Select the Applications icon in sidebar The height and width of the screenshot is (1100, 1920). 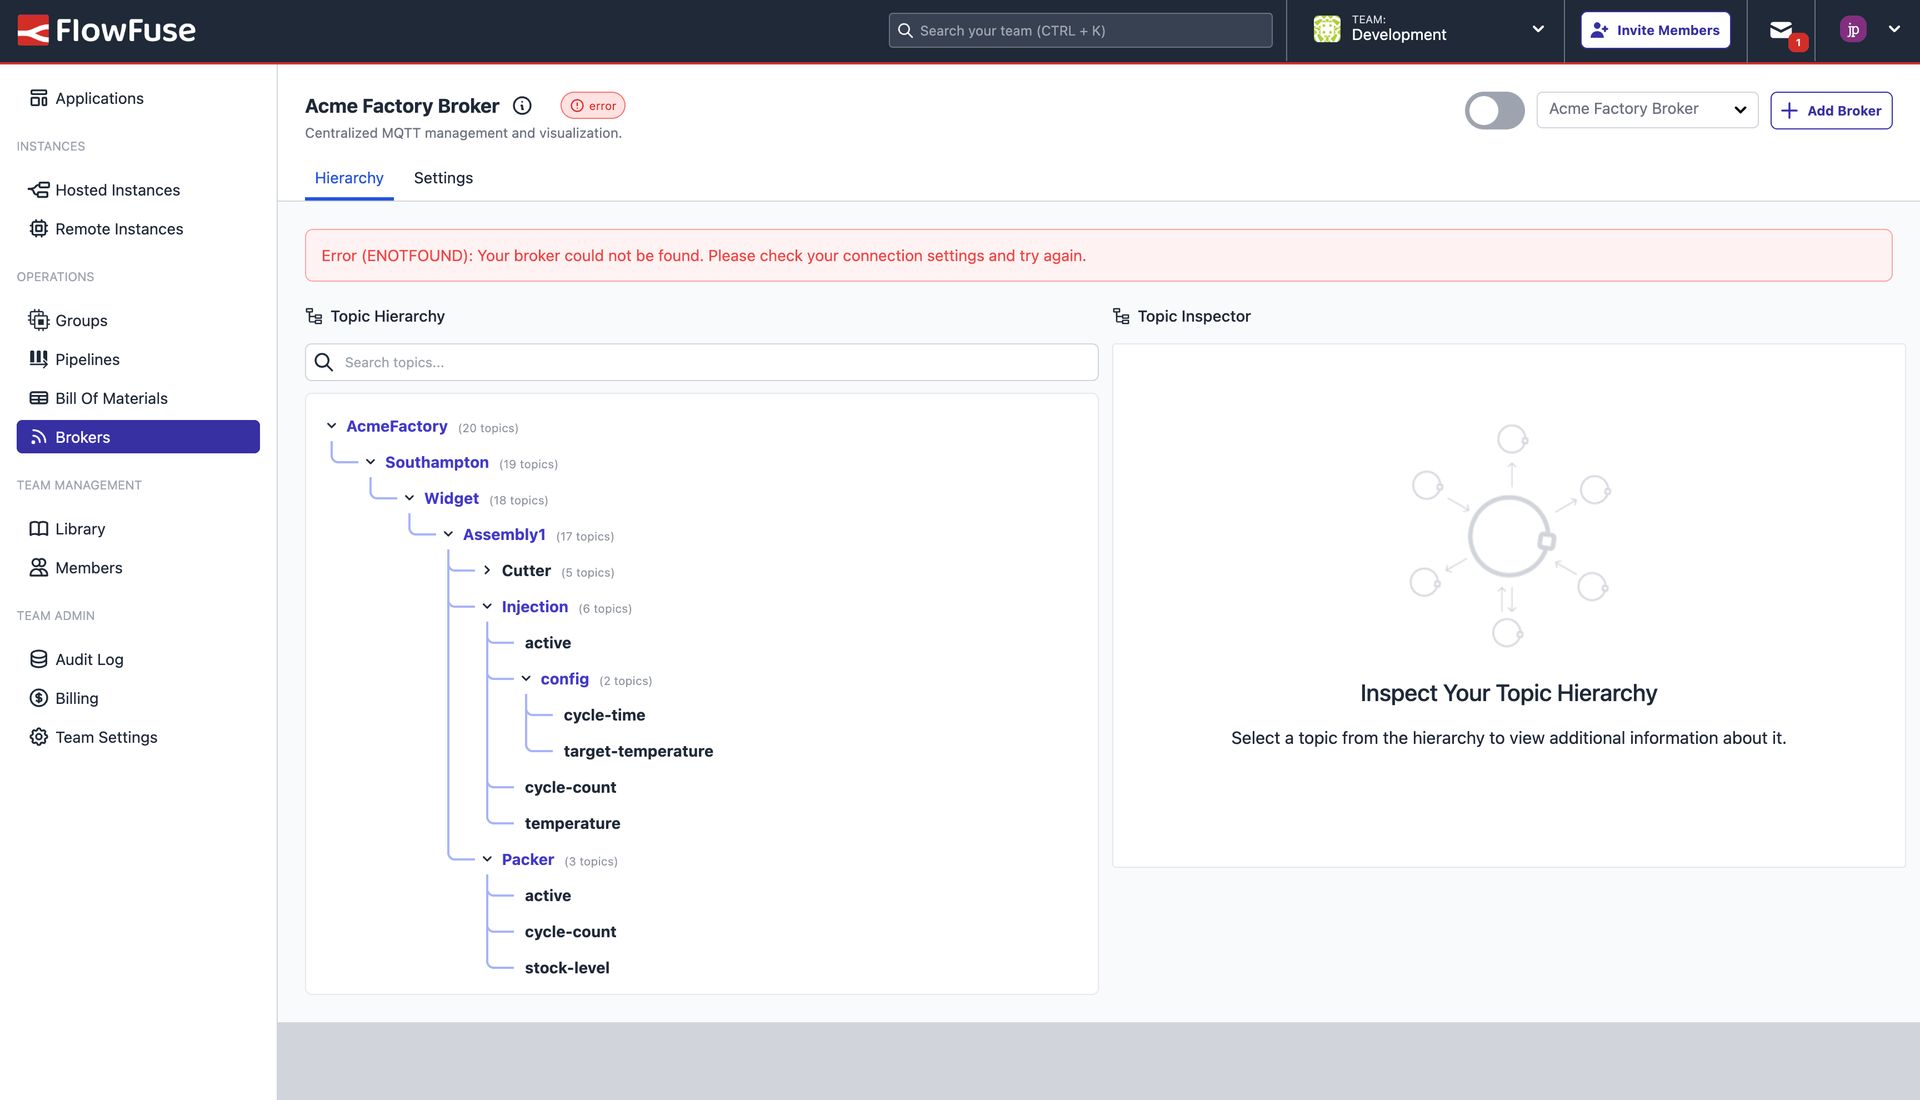tap(39, 97)
